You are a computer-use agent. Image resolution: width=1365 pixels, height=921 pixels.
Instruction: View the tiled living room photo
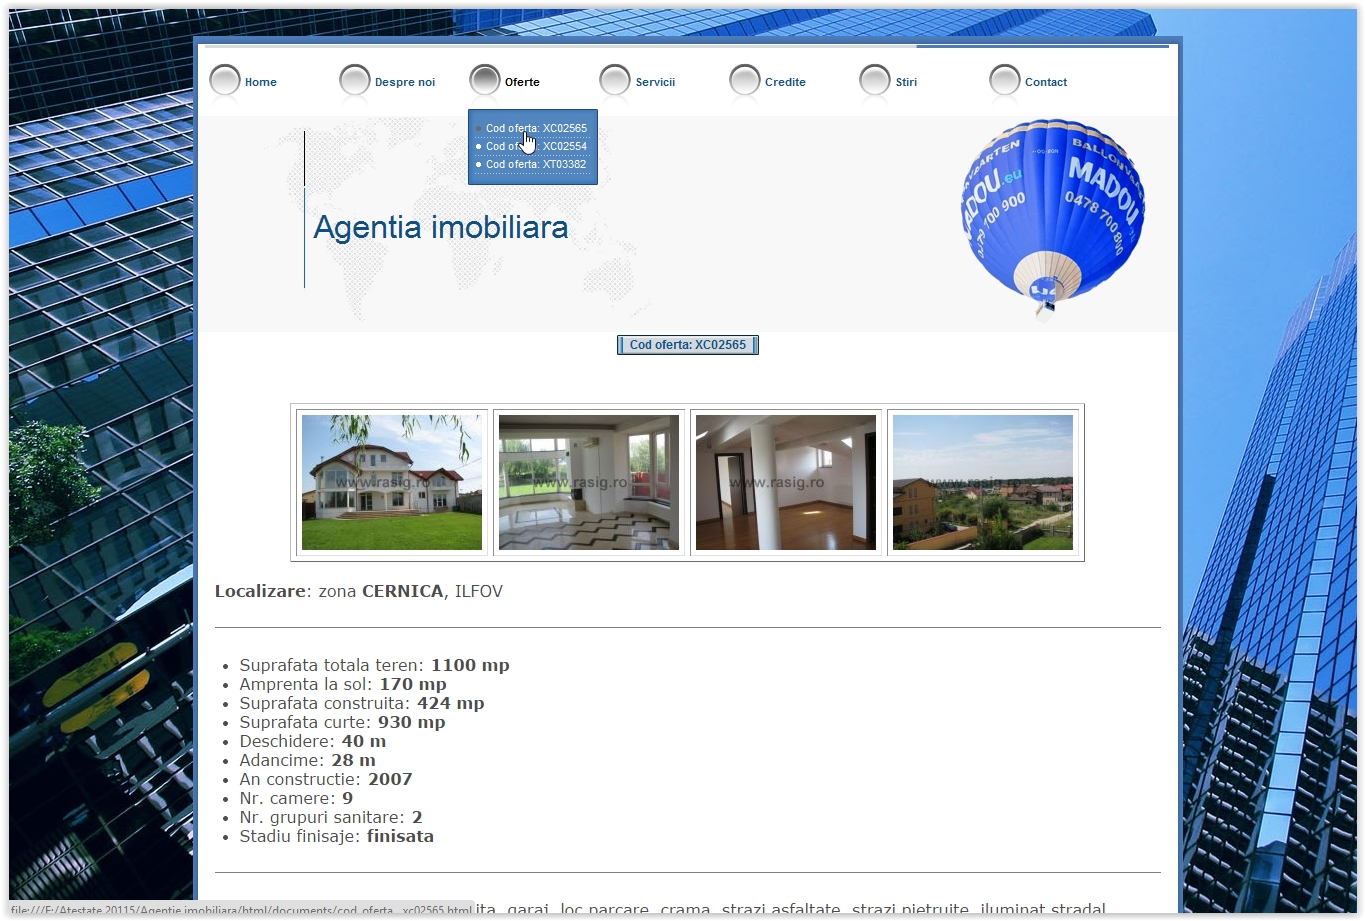pos(588,483)
